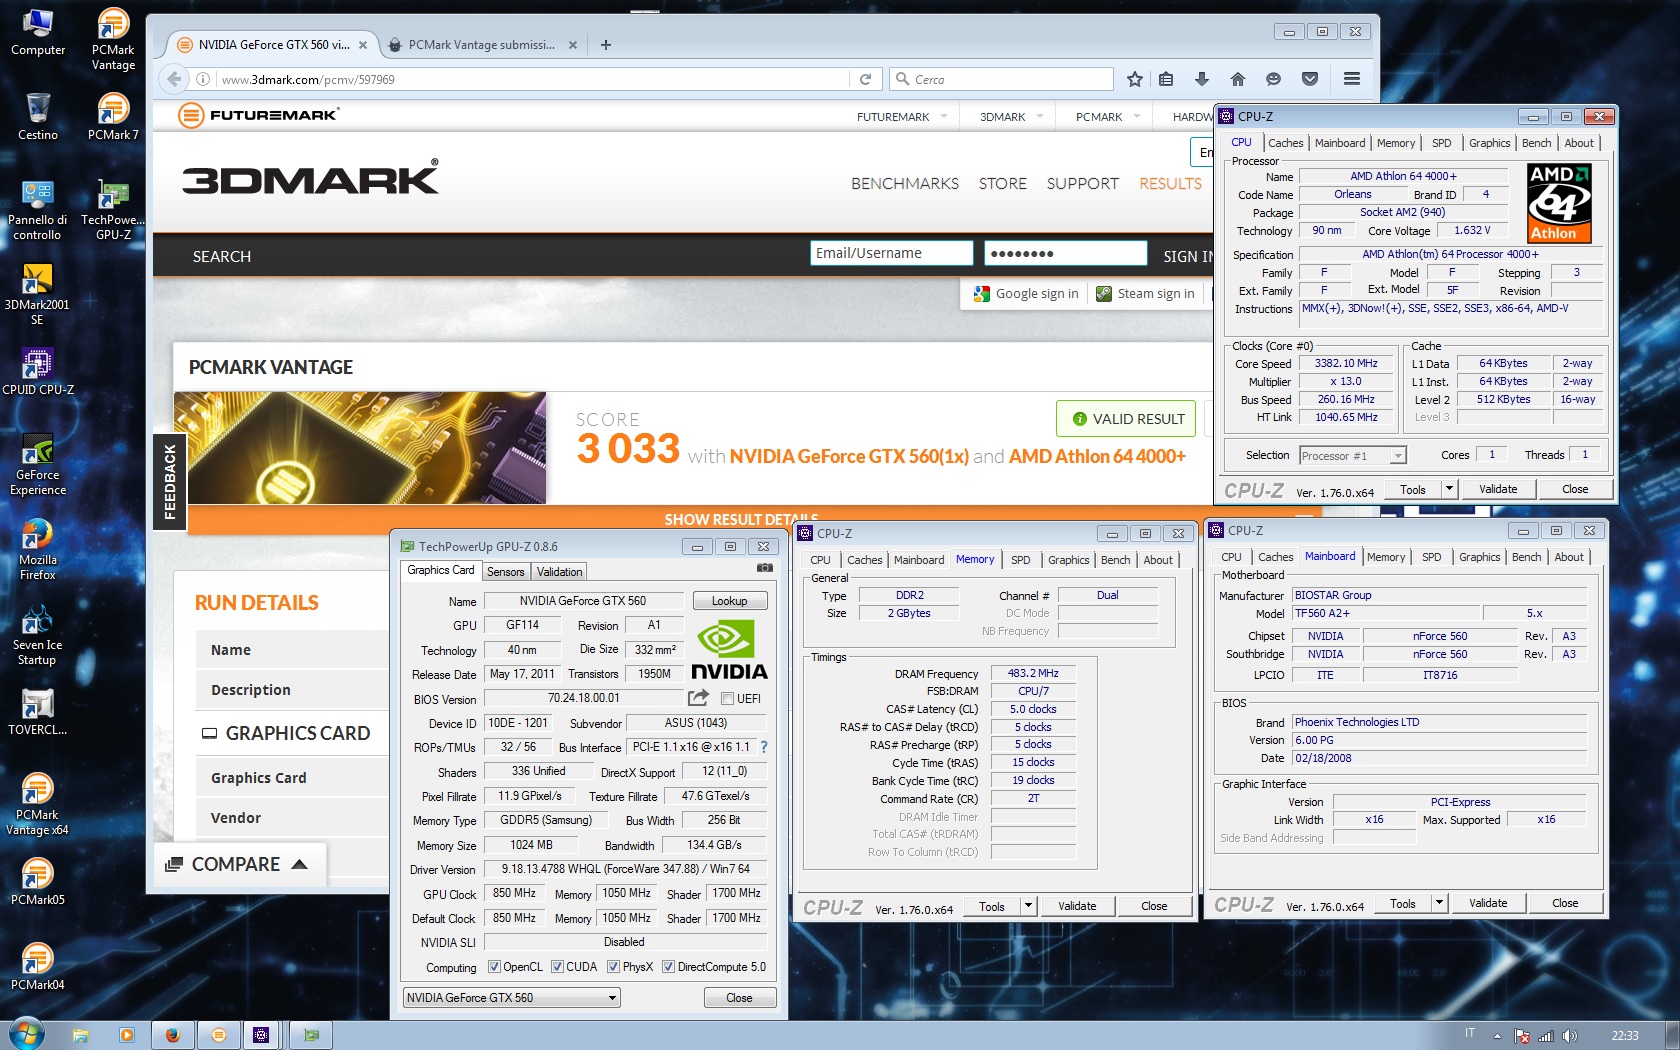
Task: Click Validate in CPU-Z Memory window
Action: click(x=1077, y=906)
